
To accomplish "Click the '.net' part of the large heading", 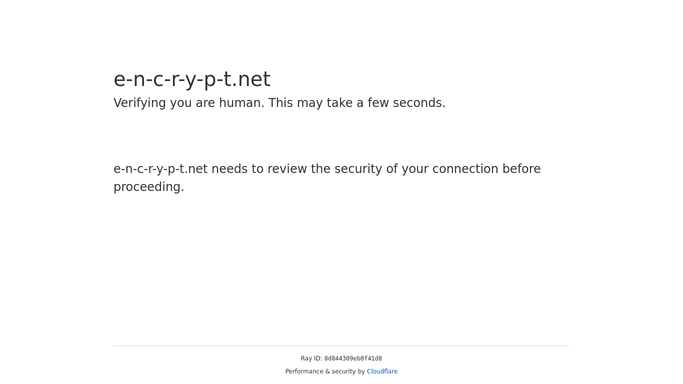I will (252, 80).
